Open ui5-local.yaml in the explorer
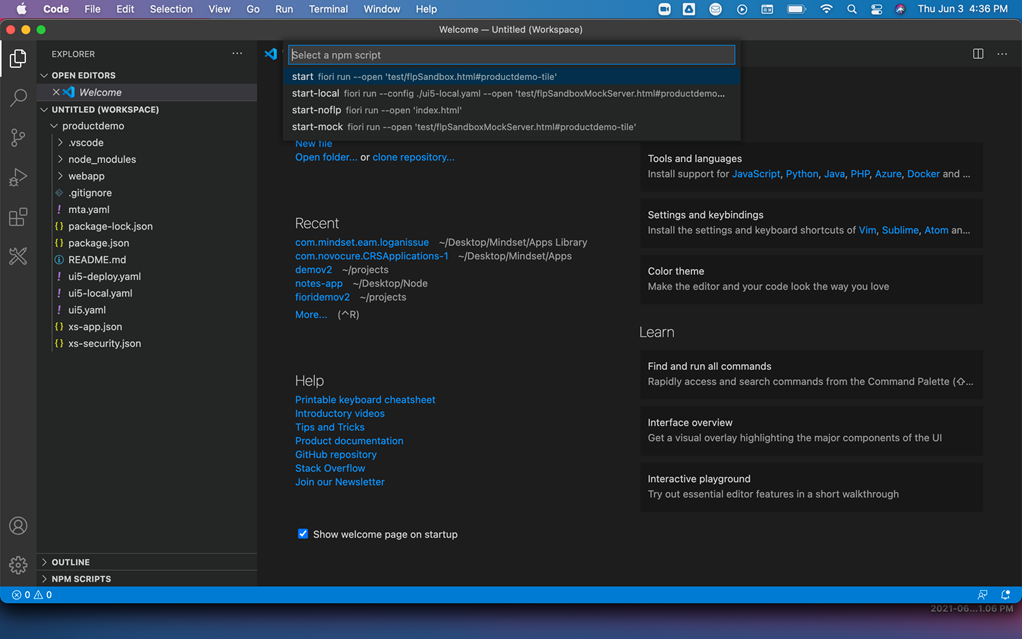The image size is (1022, 639). tap(100, 293)
